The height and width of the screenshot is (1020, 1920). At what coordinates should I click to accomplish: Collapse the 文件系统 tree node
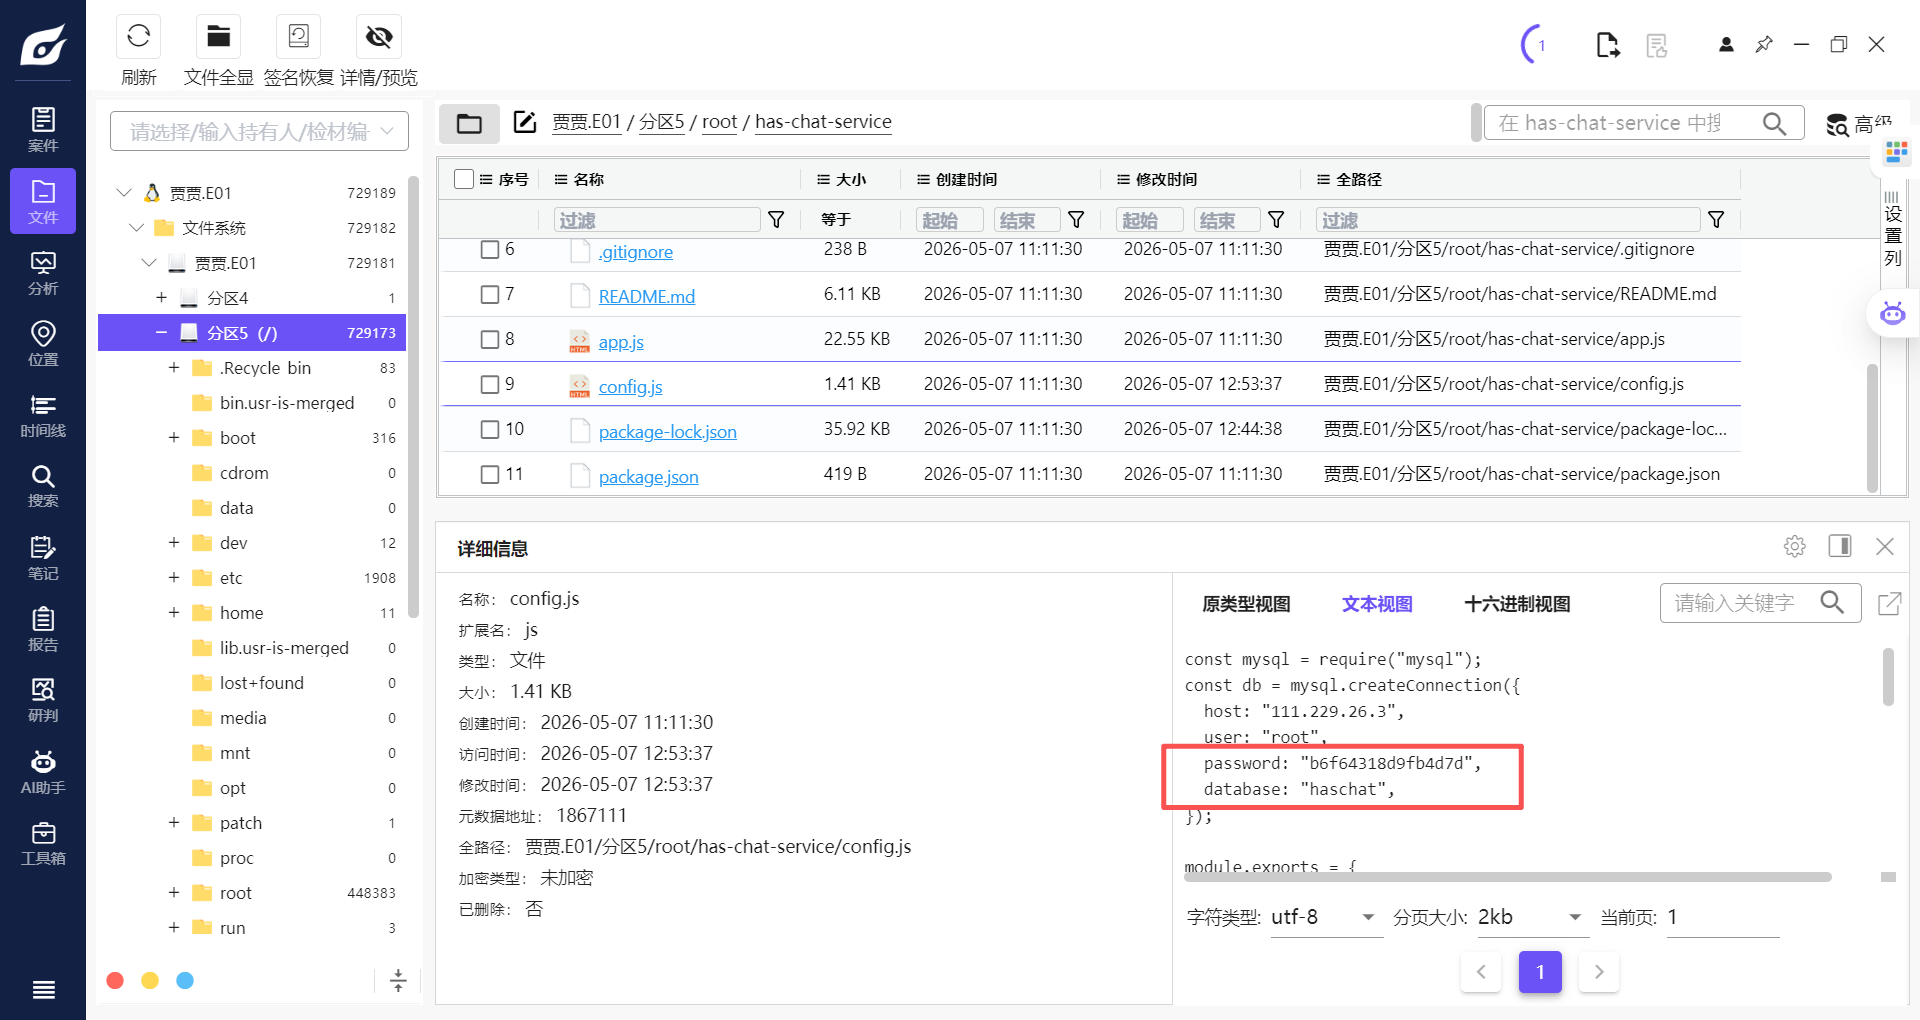137,227
